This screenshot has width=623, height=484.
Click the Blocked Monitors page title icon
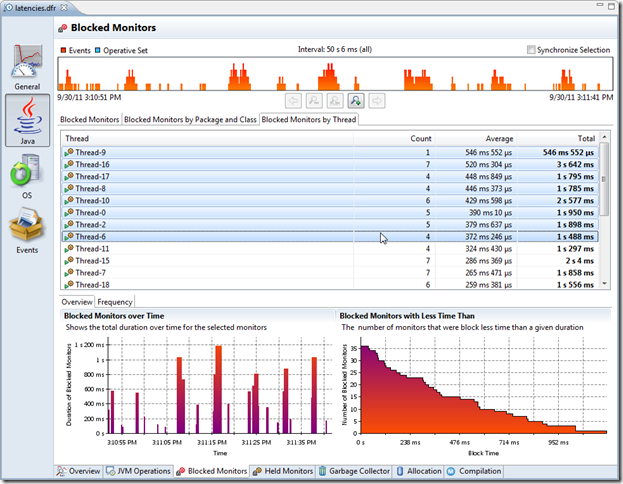63,28
